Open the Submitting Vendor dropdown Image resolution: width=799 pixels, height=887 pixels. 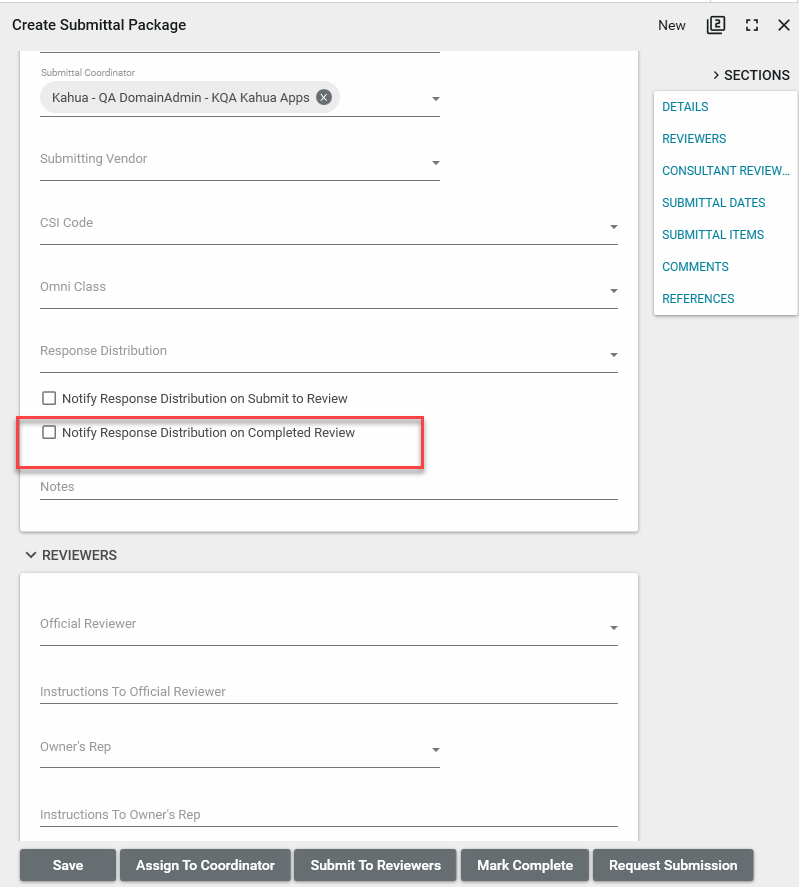(x=435, y=163)
